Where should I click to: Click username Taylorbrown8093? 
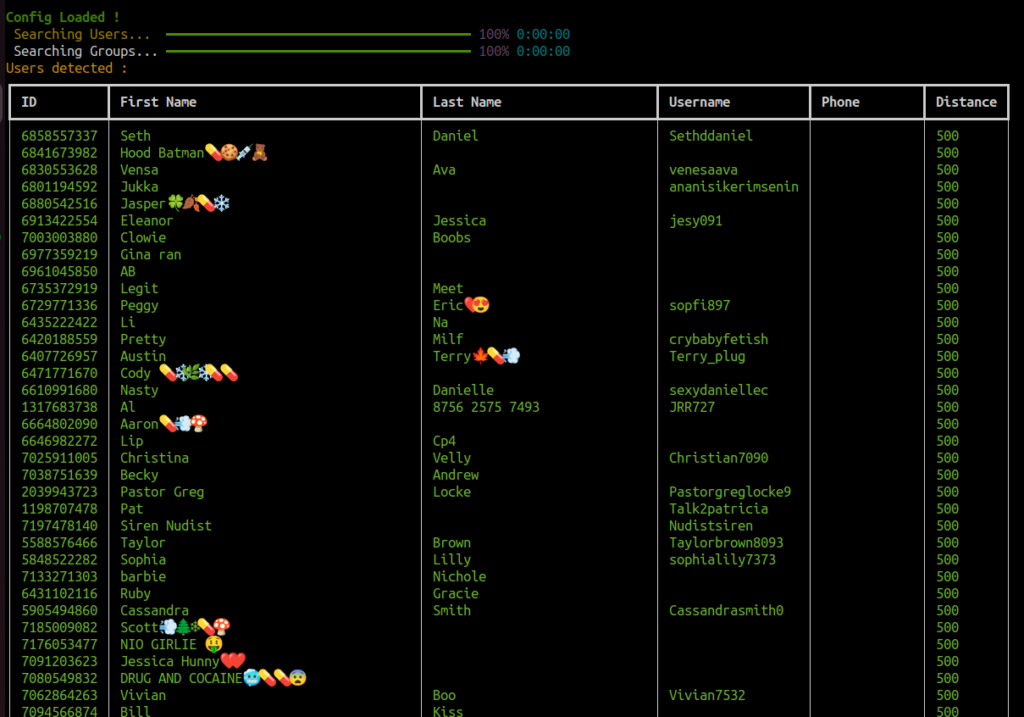tap(726, 543)
